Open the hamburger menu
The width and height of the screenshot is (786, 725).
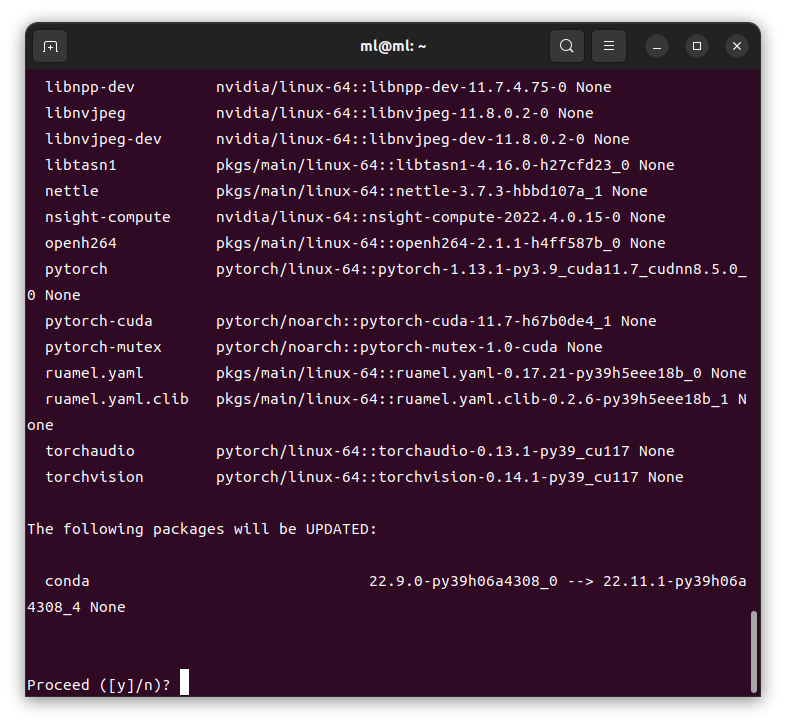(609, 46)
